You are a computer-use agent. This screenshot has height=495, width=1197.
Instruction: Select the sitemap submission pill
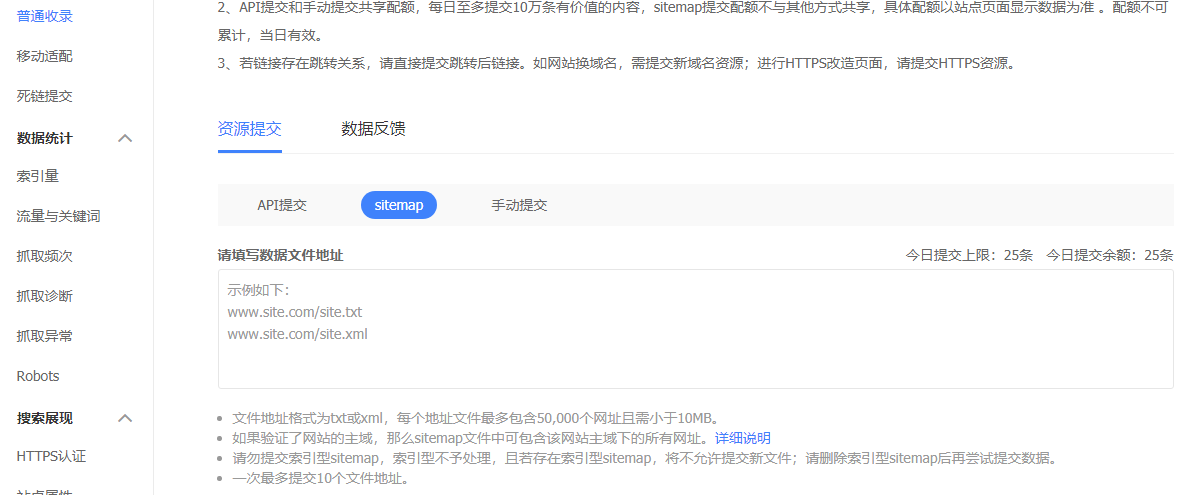(x=399, y=205)
